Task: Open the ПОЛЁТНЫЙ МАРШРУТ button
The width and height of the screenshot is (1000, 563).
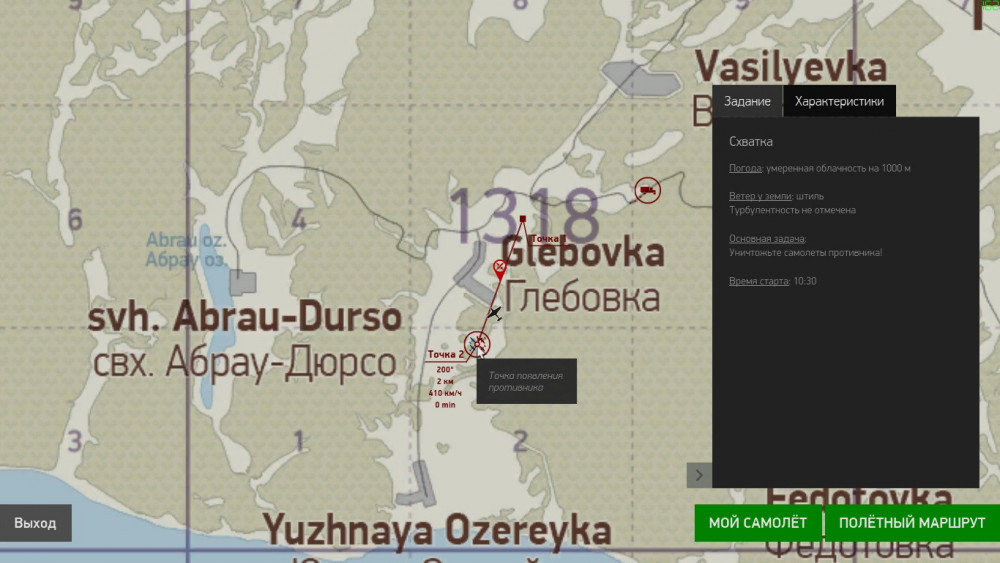Action: coord(912,523)
